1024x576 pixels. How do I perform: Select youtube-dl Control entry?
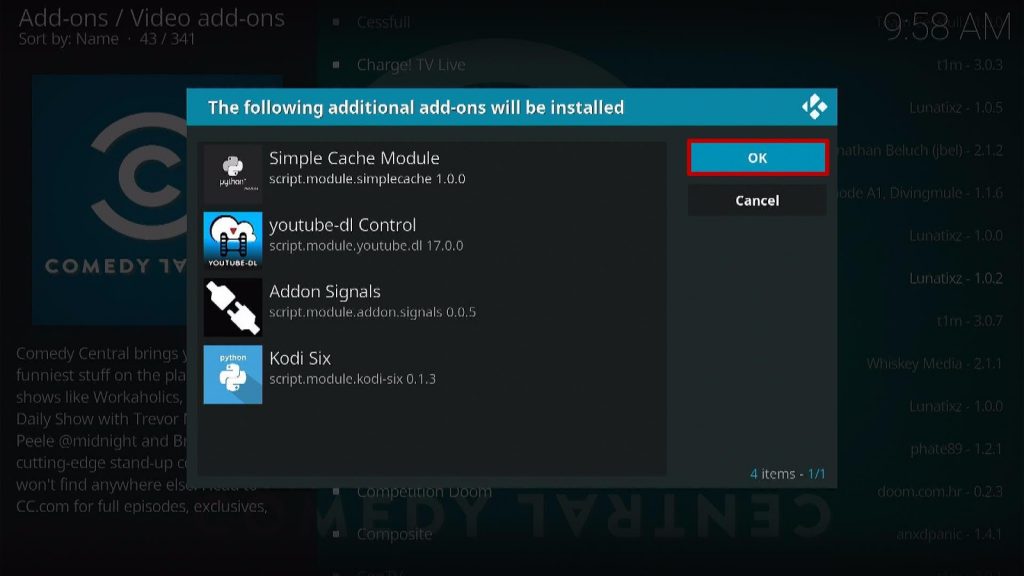click(x=433, y=241)
